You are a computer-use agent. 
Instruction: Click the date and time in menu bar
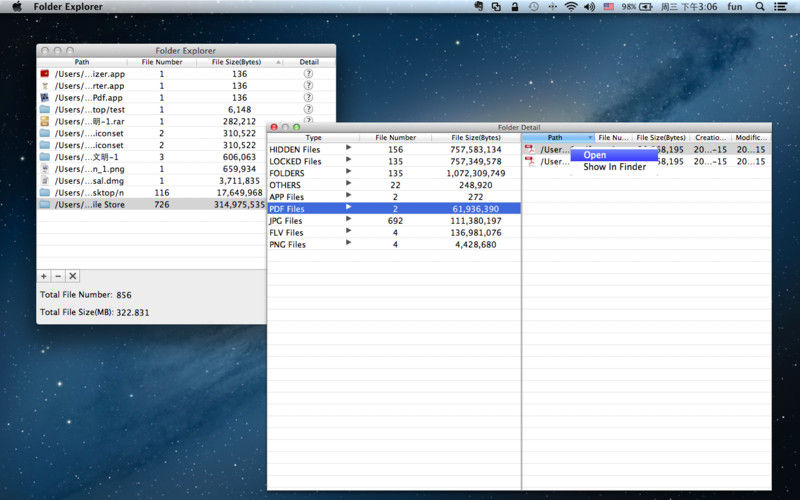click(689, 7)
